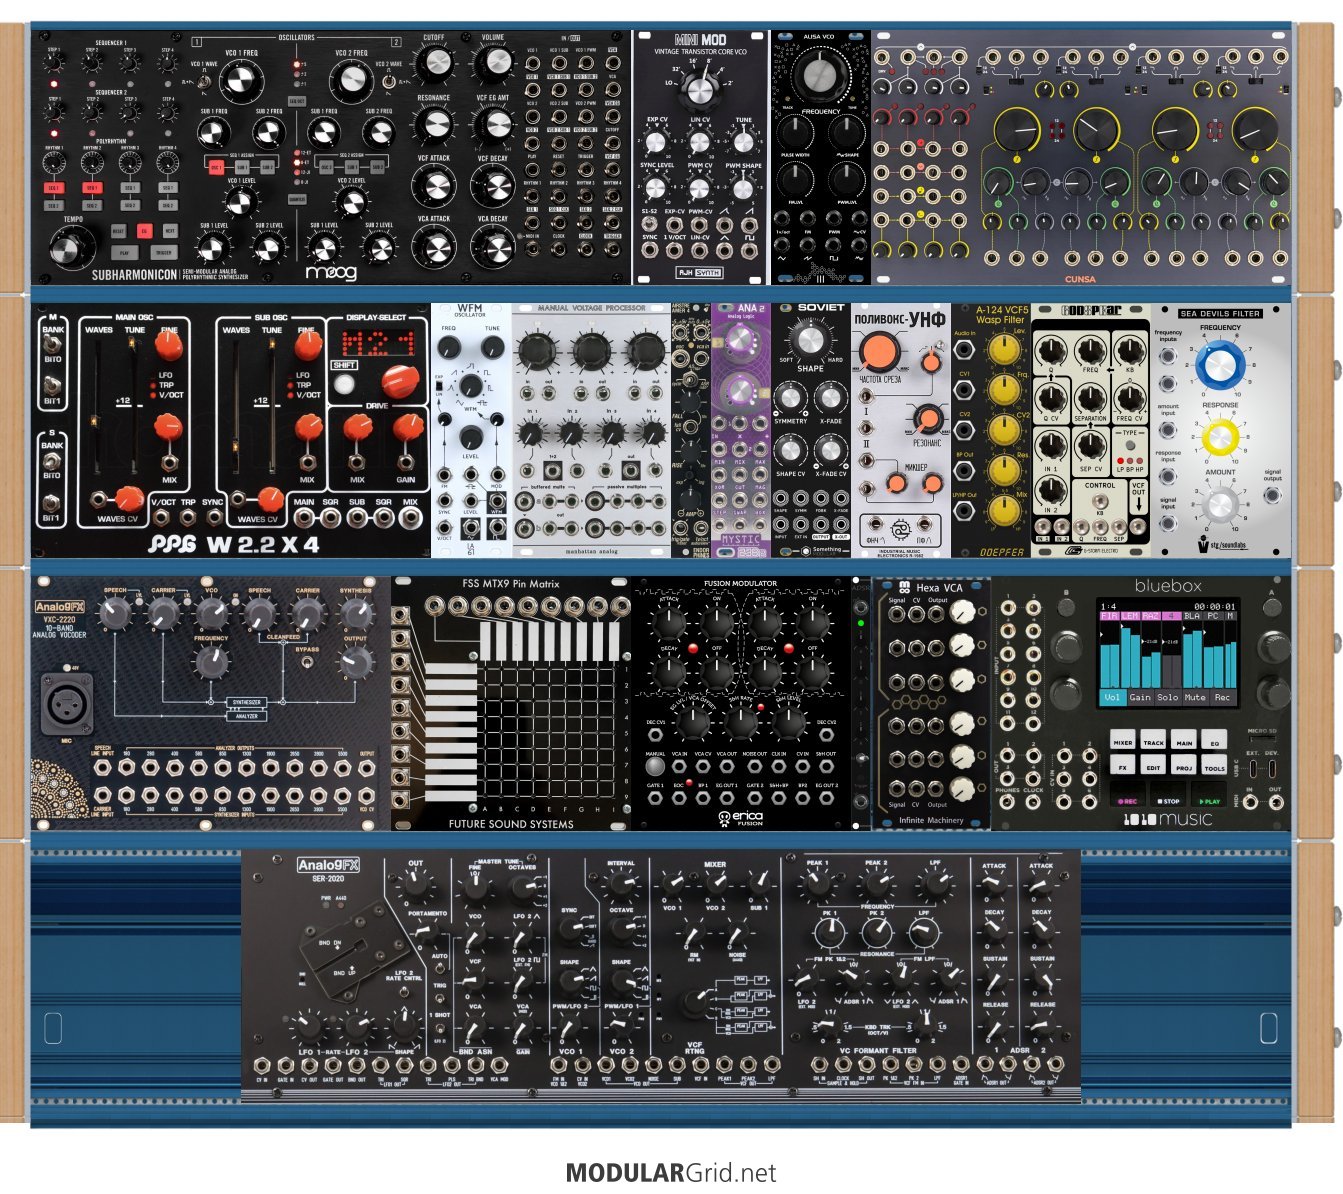Toggle the OSC 1 assign button for Seq 1
The width and height of the screenshot is (1343, 1194).
click(216, 169)
